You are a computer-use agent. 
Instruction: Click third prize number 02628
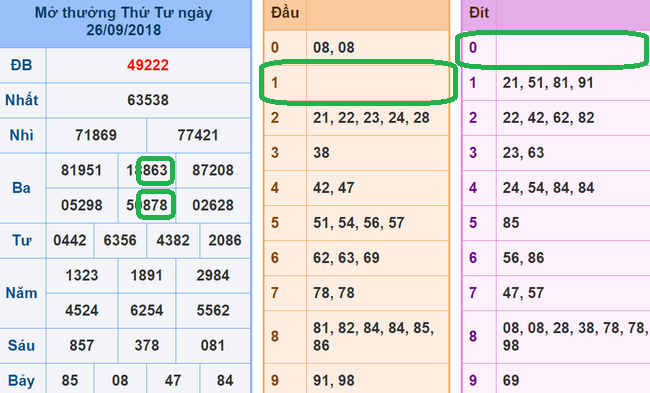click(213, 205)
